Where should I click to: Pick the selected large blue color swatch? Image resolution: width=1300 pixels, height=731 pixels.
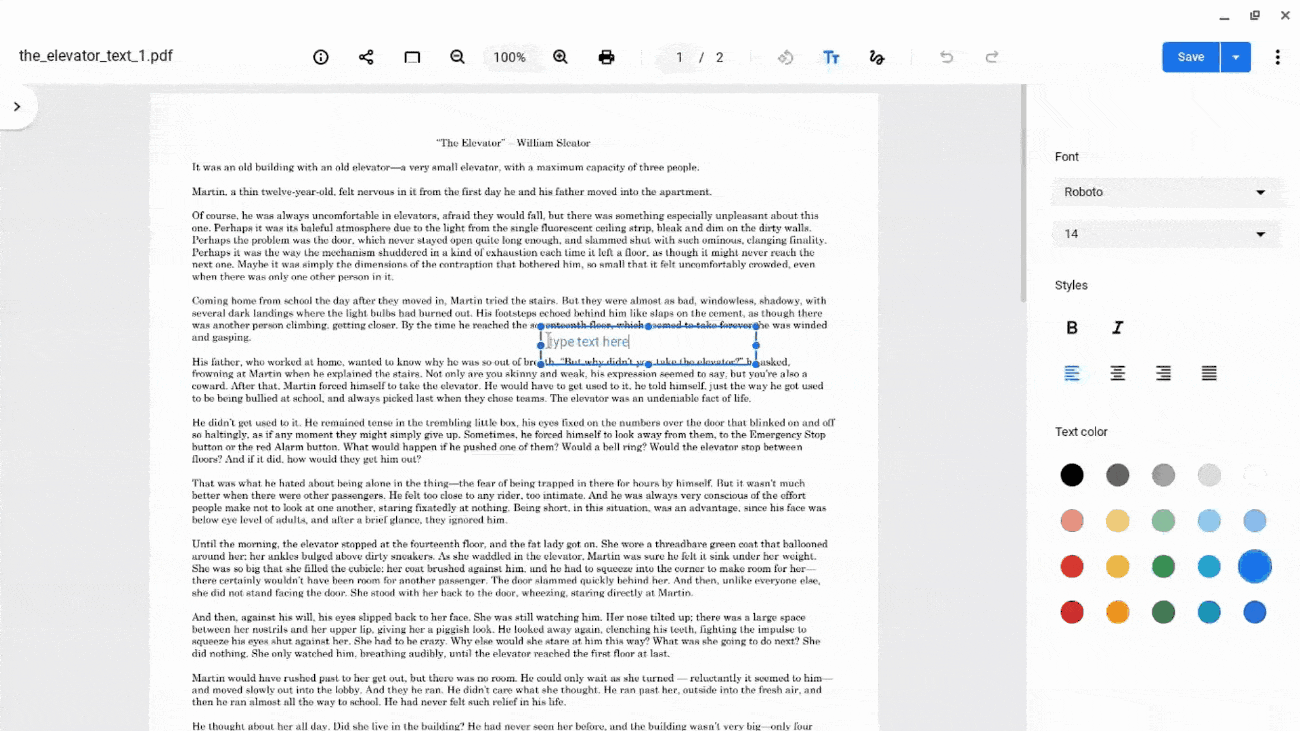[x=1255, y=566]
